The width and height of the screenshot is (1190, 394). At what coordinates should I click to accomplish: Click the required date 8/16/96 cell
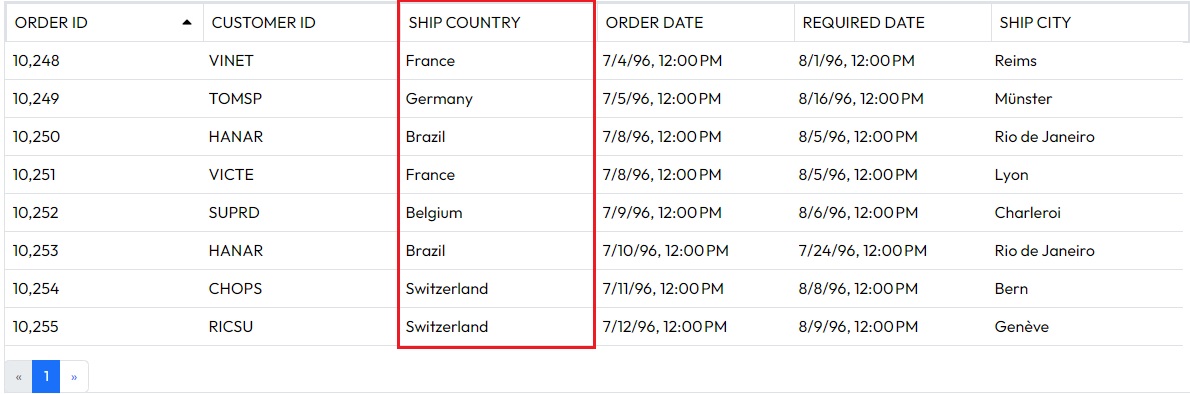click(892, 99)
